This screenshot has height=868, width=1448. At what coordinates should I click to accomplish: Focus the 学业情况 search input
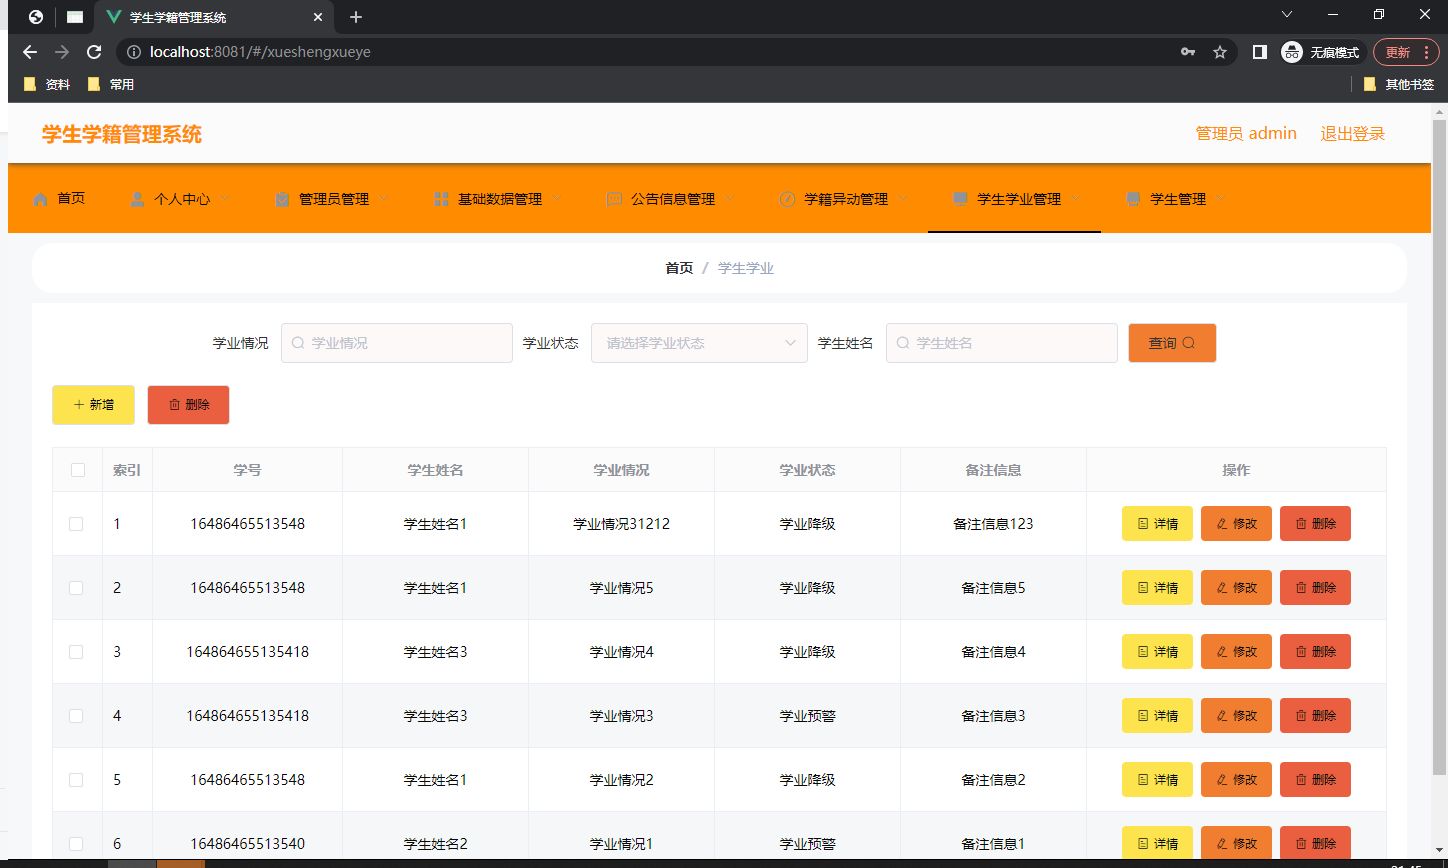397,343
